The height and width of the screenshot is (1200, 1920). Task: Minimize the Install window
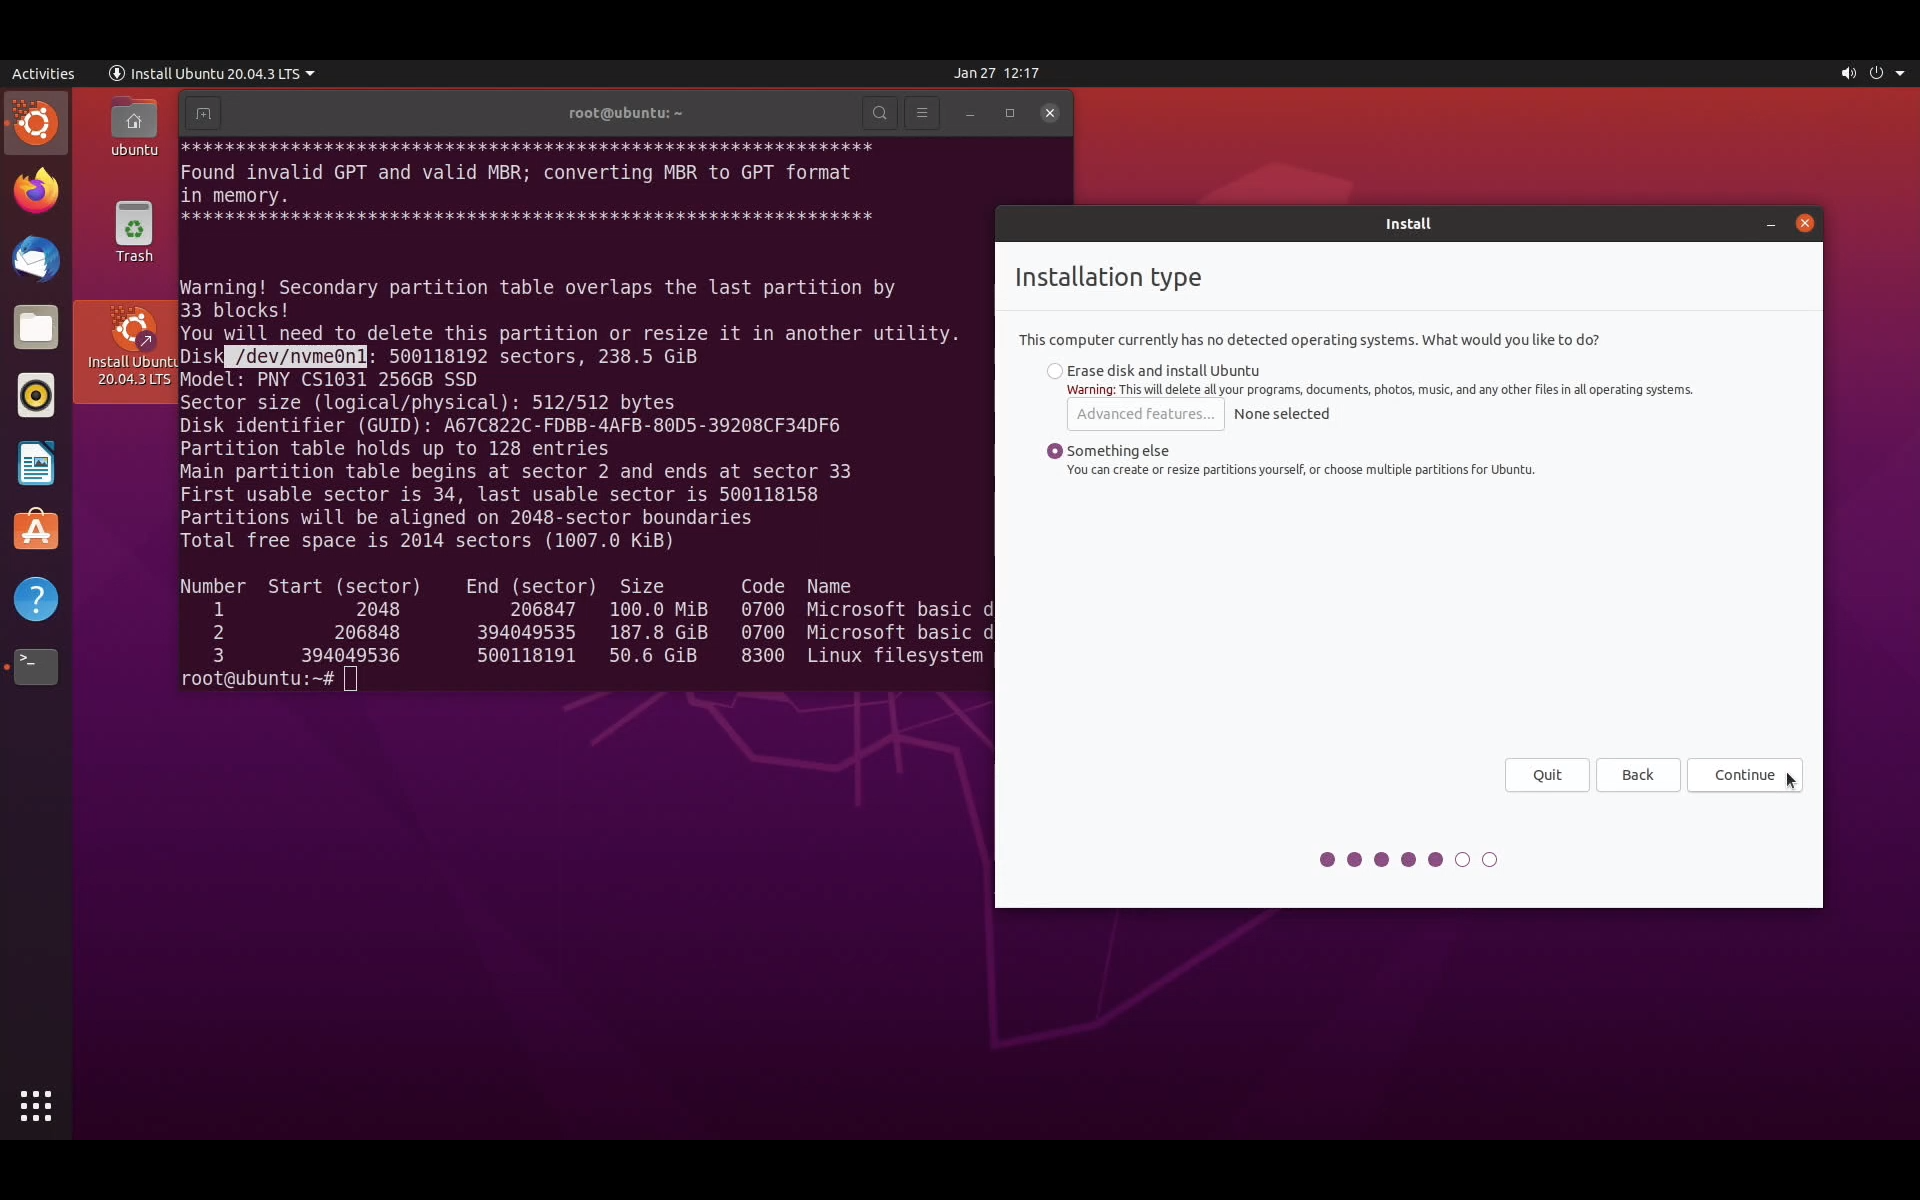1771,224
